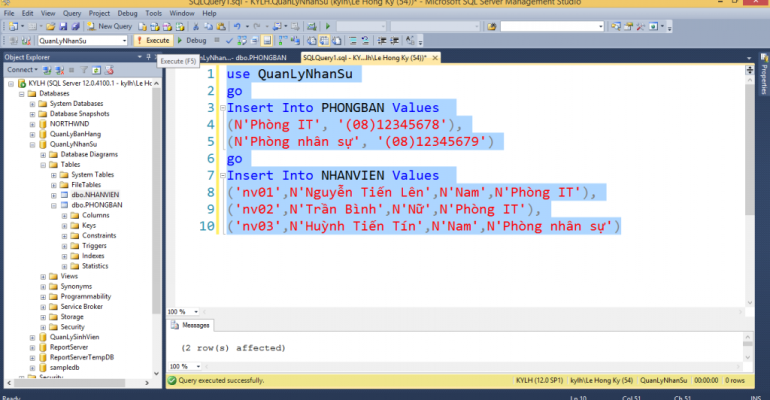Screen dimensions: 770x400
Task: Click the Debug button
Action: 192,41
